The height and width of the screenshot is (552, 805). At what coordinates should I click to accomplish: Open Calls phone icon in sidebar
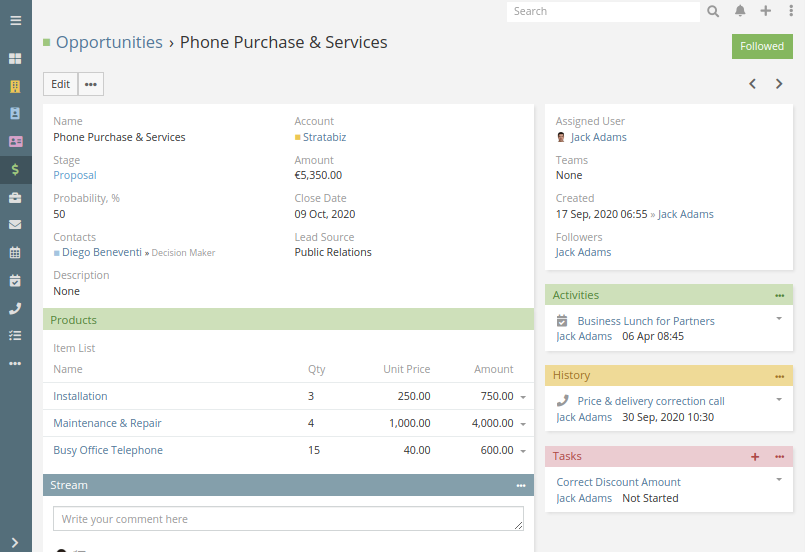pos(15,309)
